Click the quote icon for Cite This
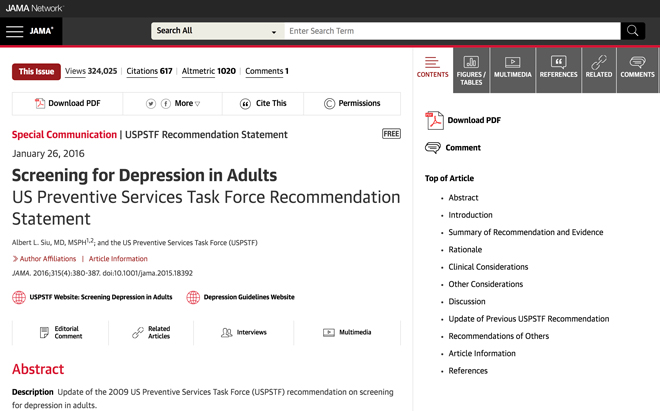Screen dimensions: 660x411 [x=245, y=104]
